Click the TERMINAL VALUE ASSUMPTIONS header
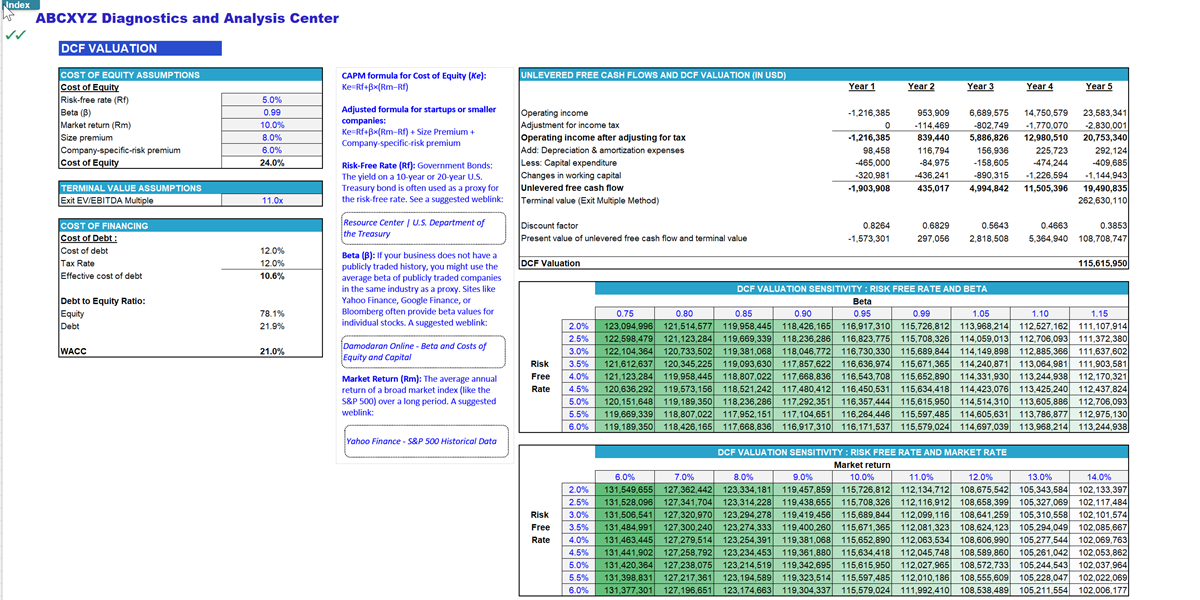 click(191, 188)
